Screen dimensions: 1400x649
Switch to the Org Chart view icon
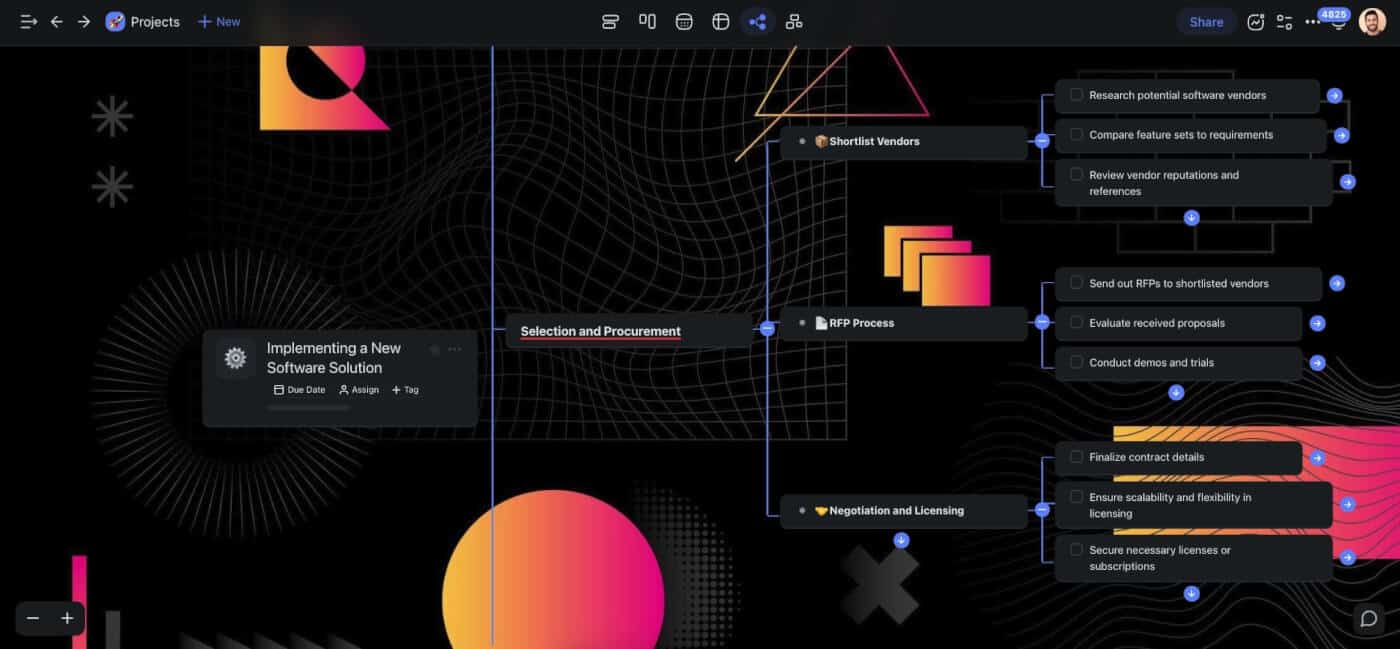[794, 22]
